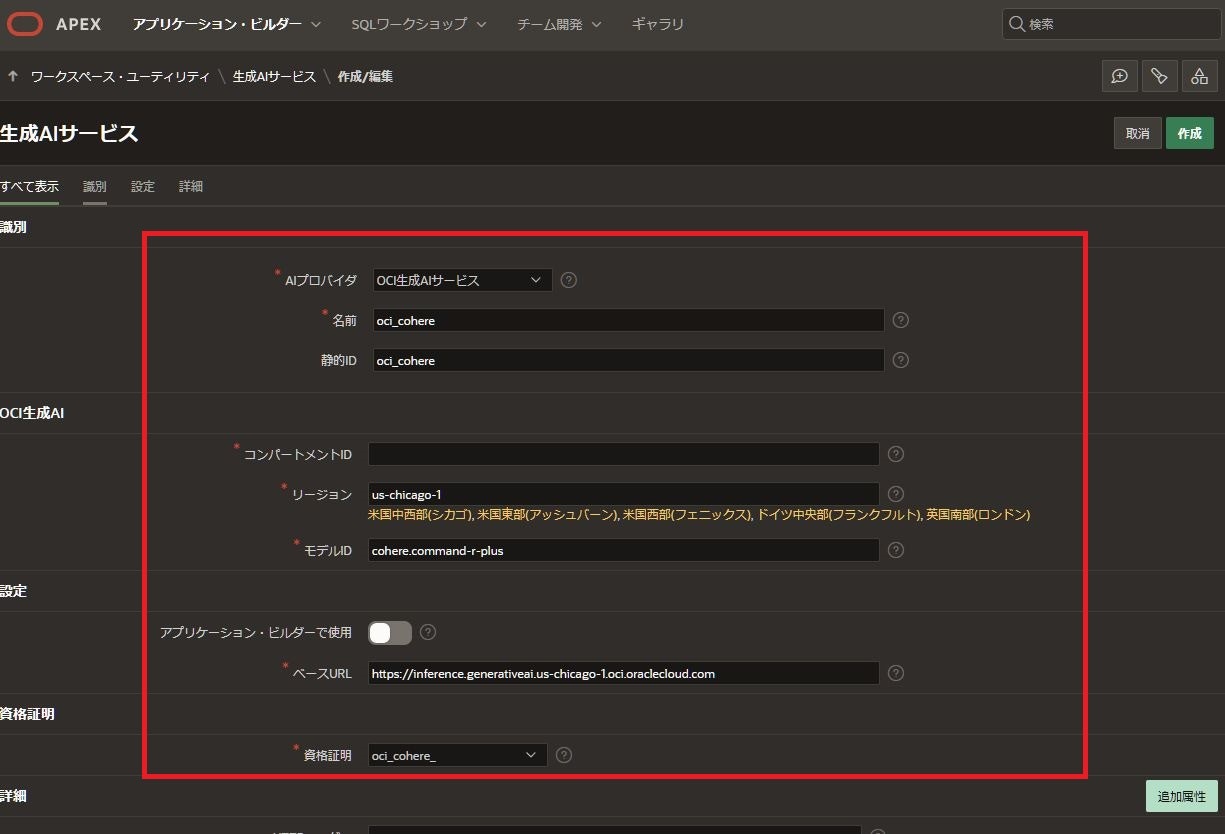Focus the 静的ID input field

(628, 360)
